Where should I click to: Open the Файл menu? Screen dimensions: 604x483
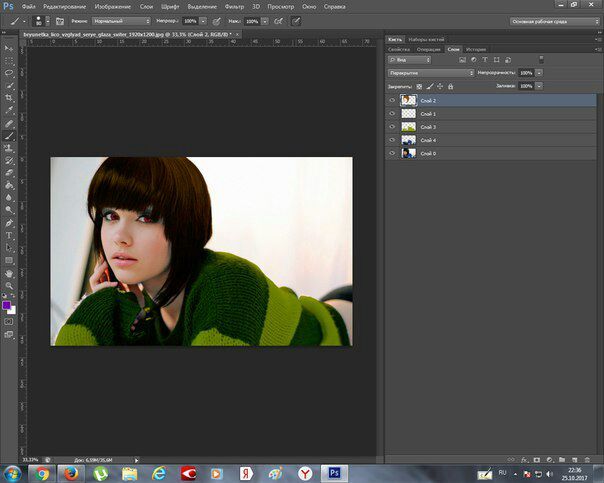tap(29, 7)
